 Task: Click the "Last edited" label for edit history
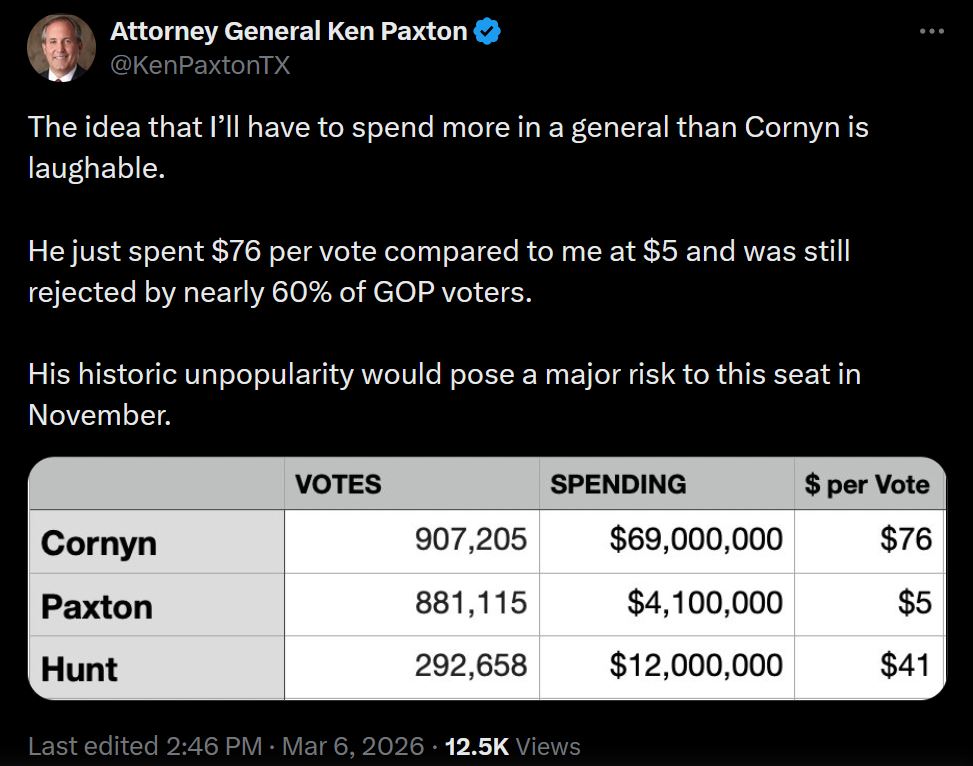point(94,746)
